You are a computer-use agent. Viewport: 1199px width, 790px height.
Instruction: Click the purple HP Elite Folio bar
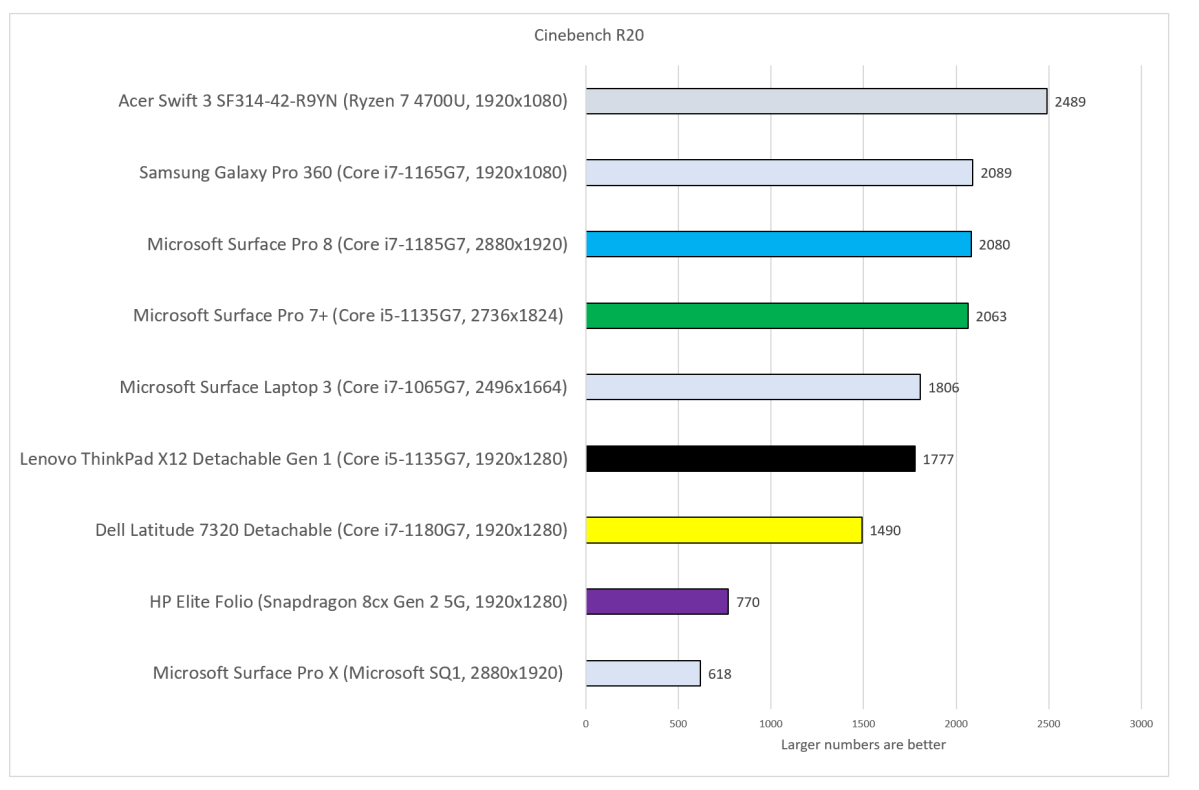pos(657,601)
